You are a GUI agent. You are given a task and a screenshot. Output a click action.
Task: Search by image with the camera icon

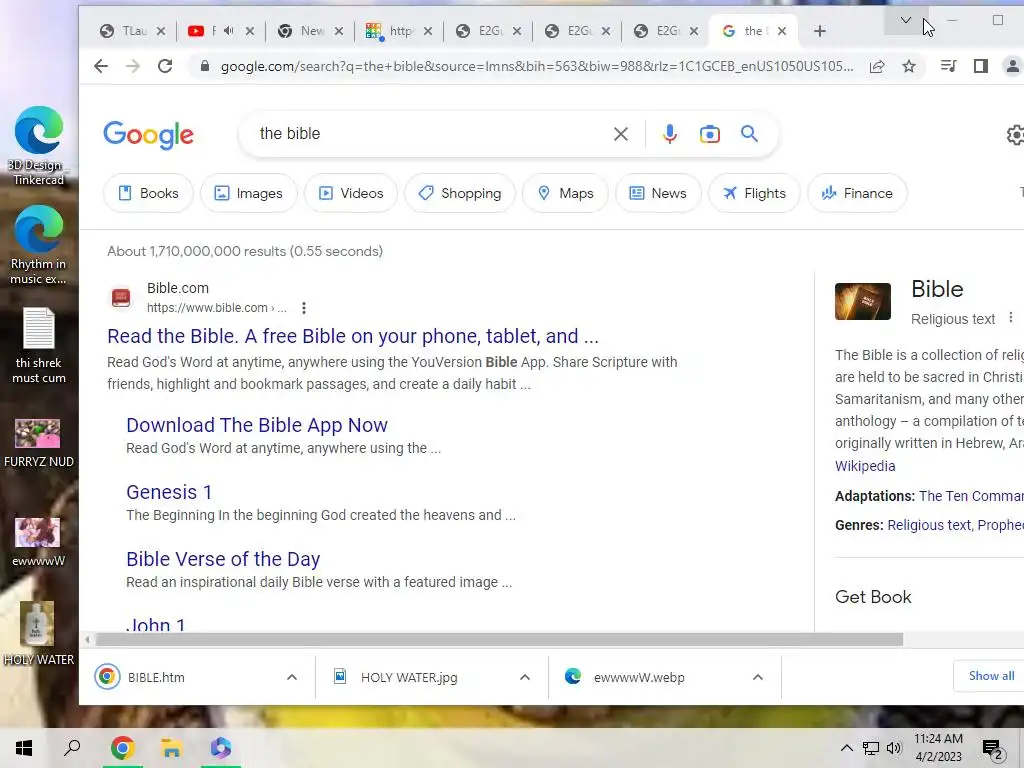(x=709, y=134)
